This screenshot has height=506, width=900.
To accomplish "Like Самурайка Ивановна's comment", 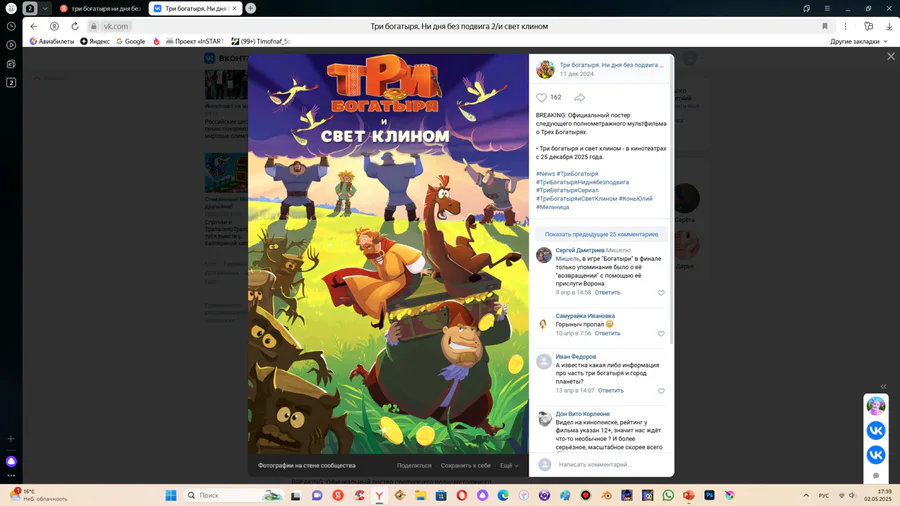I will pyautogui.click(x=661, y=334).
